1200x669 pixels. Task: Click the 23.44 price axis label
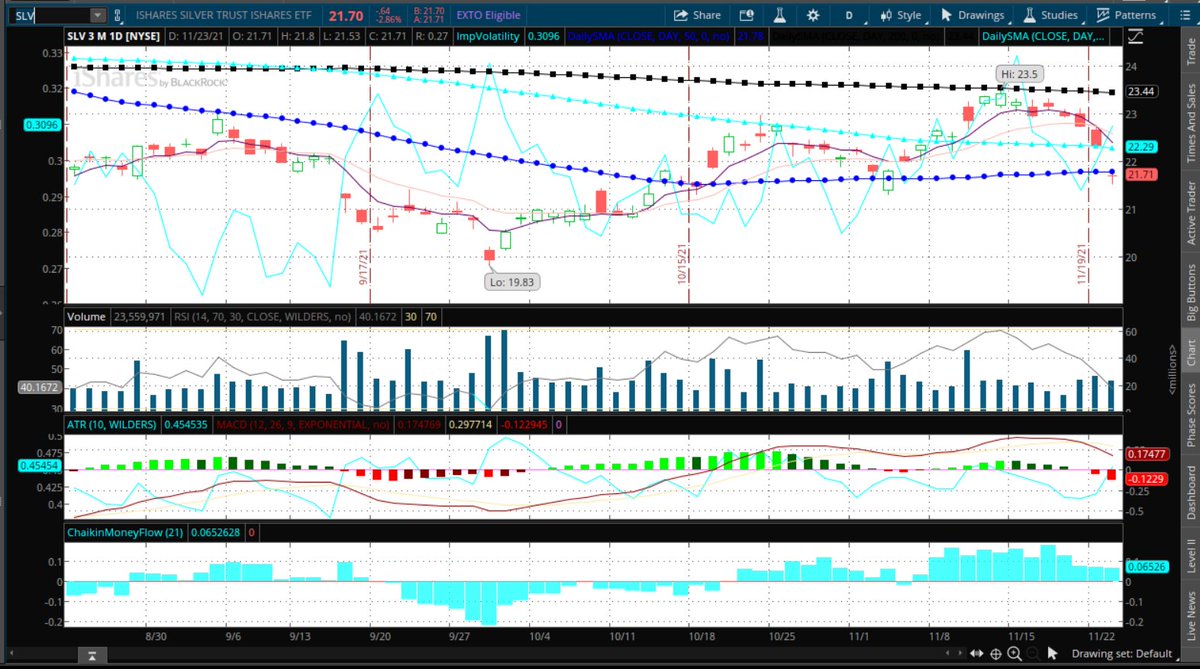tap(1141, 92)
